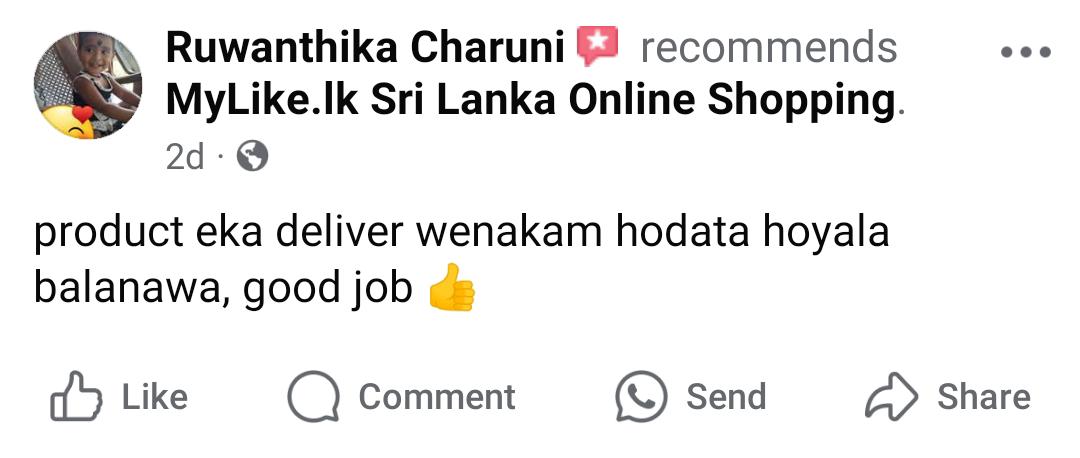Click the good job text in review
The image size is (1080, 458).
[328, 289]
